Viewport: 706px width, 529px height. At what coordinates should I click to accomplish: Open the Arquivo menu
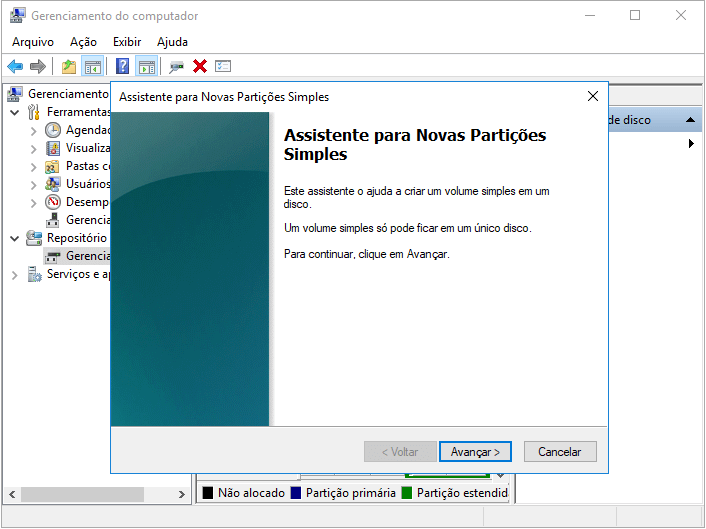(x=33, y=42)
